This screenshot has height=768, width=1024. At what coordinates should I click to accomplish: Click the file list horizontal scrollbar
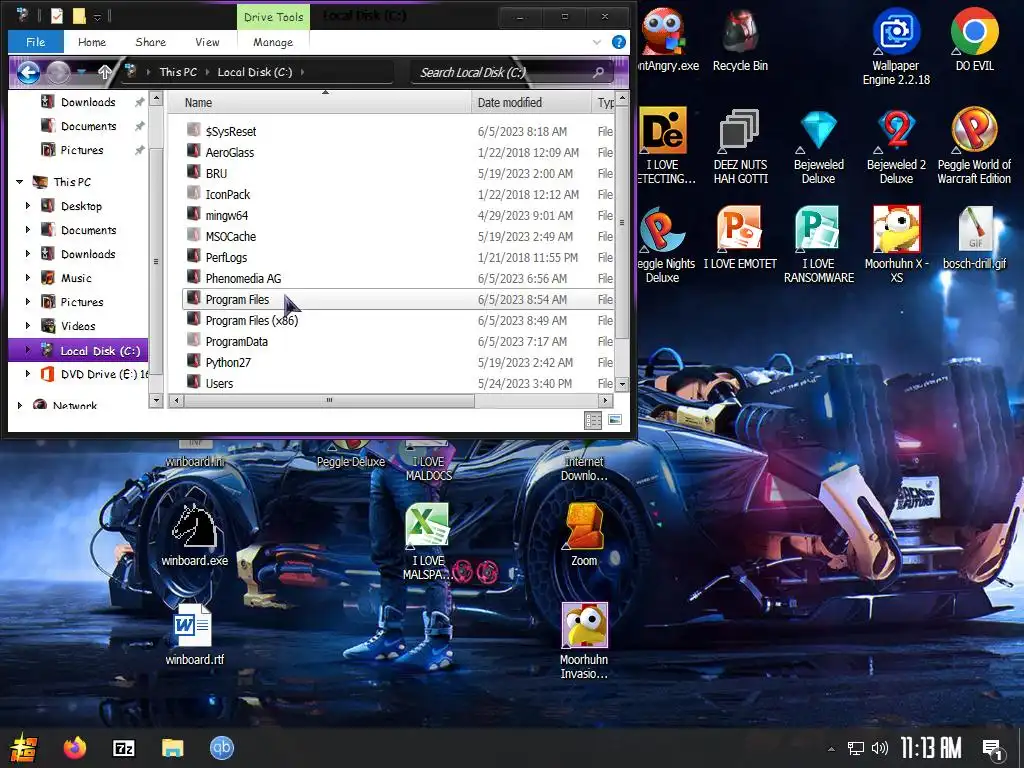(x=329, y=400)
